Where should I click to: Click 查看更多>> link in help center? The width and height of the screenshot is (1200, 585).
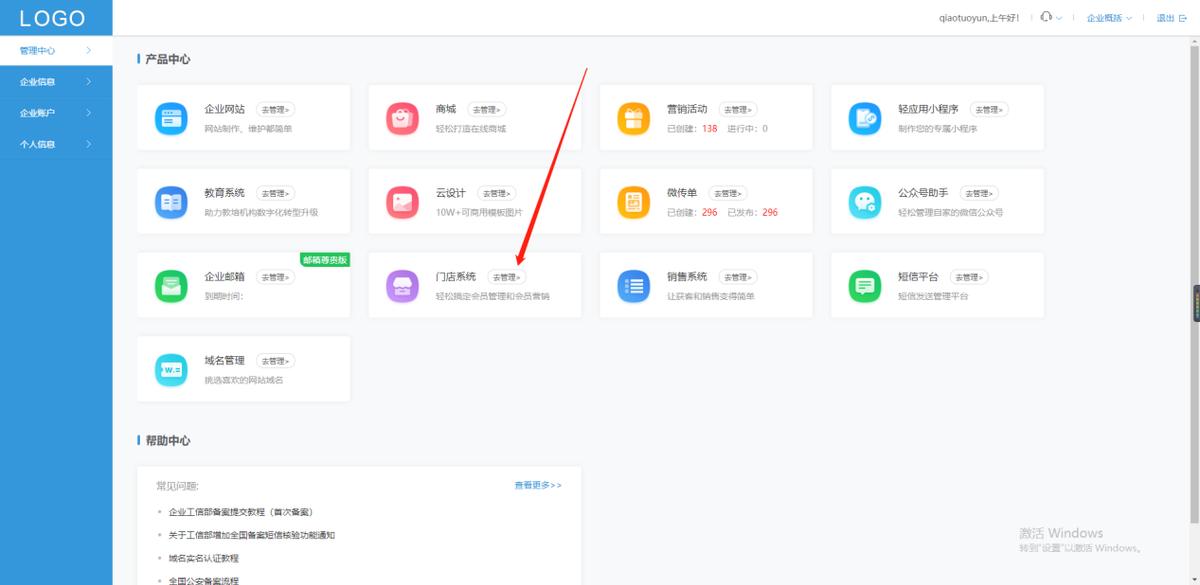coord(538,485)
